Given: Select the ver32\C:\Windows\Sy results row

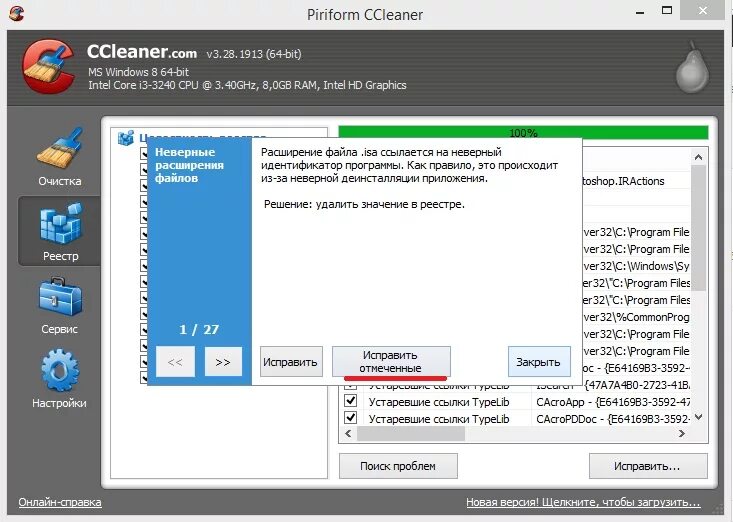Looking at the screenshot, I should point(636,266).
